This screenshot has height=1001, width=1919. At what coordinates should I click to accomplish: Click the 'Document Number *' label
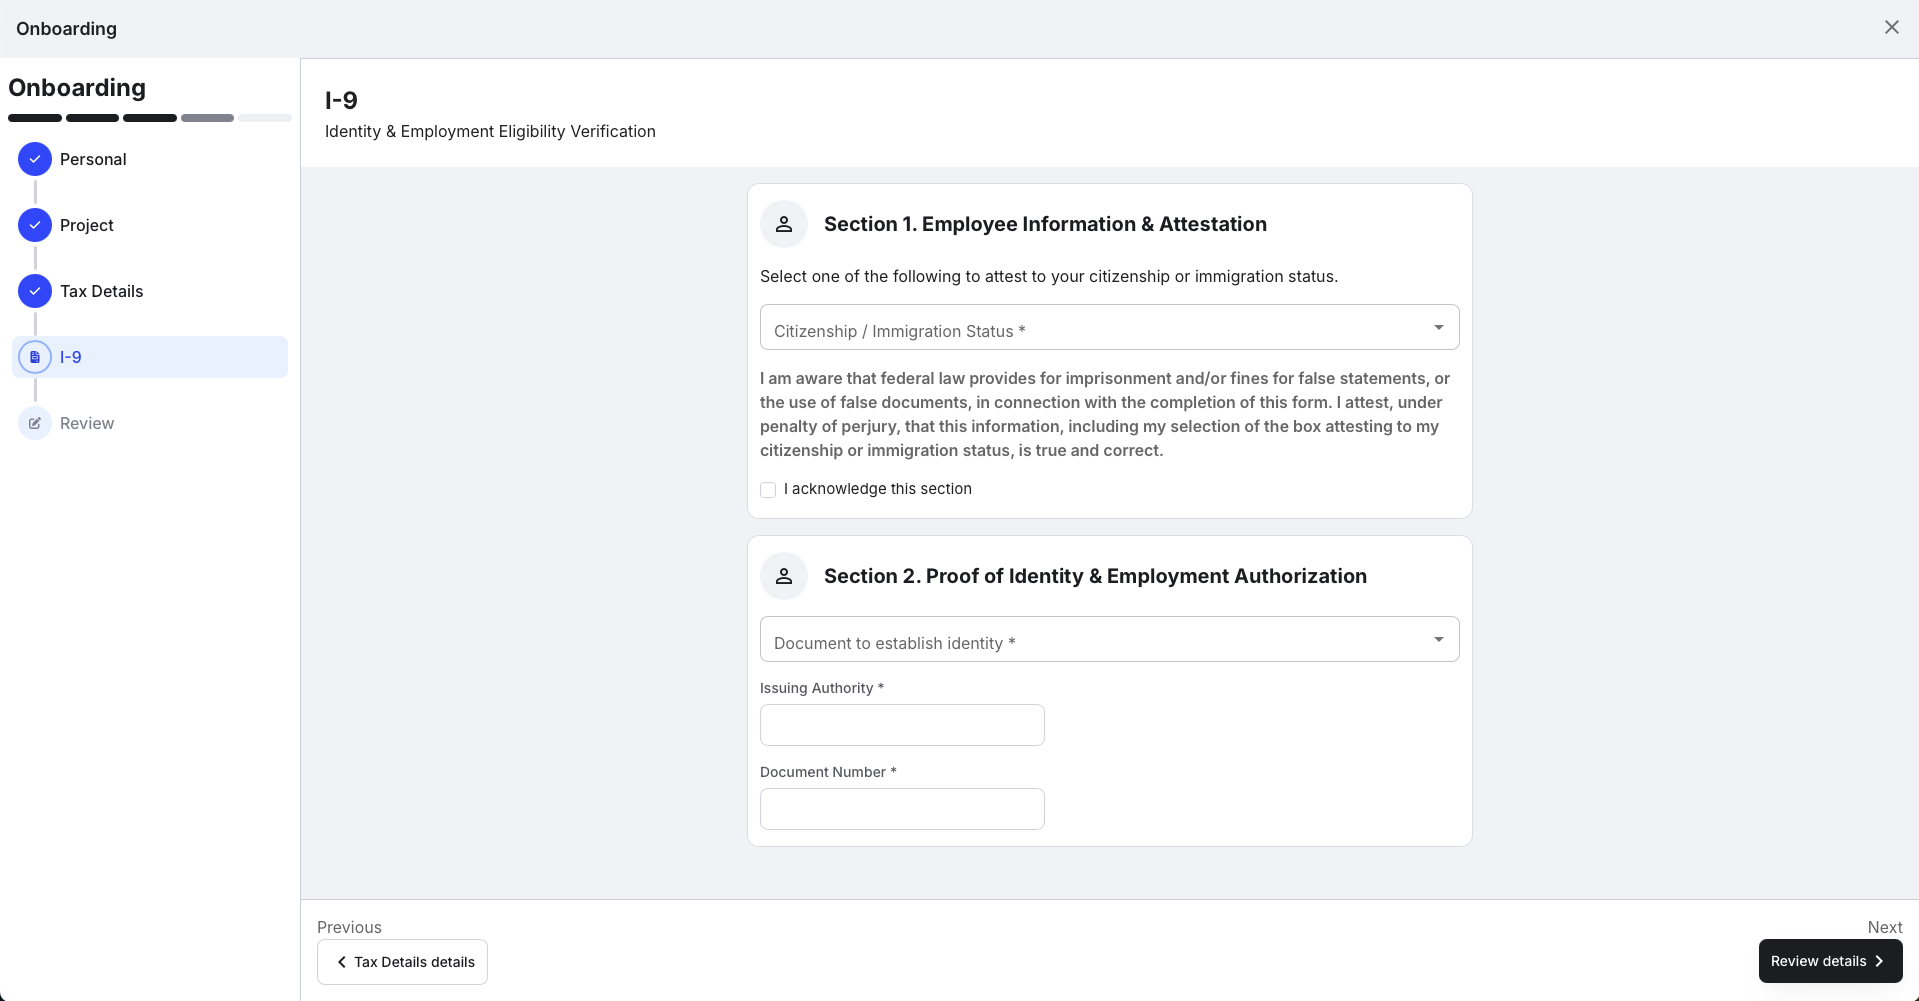pyautogui.click(x=828, y=772)
